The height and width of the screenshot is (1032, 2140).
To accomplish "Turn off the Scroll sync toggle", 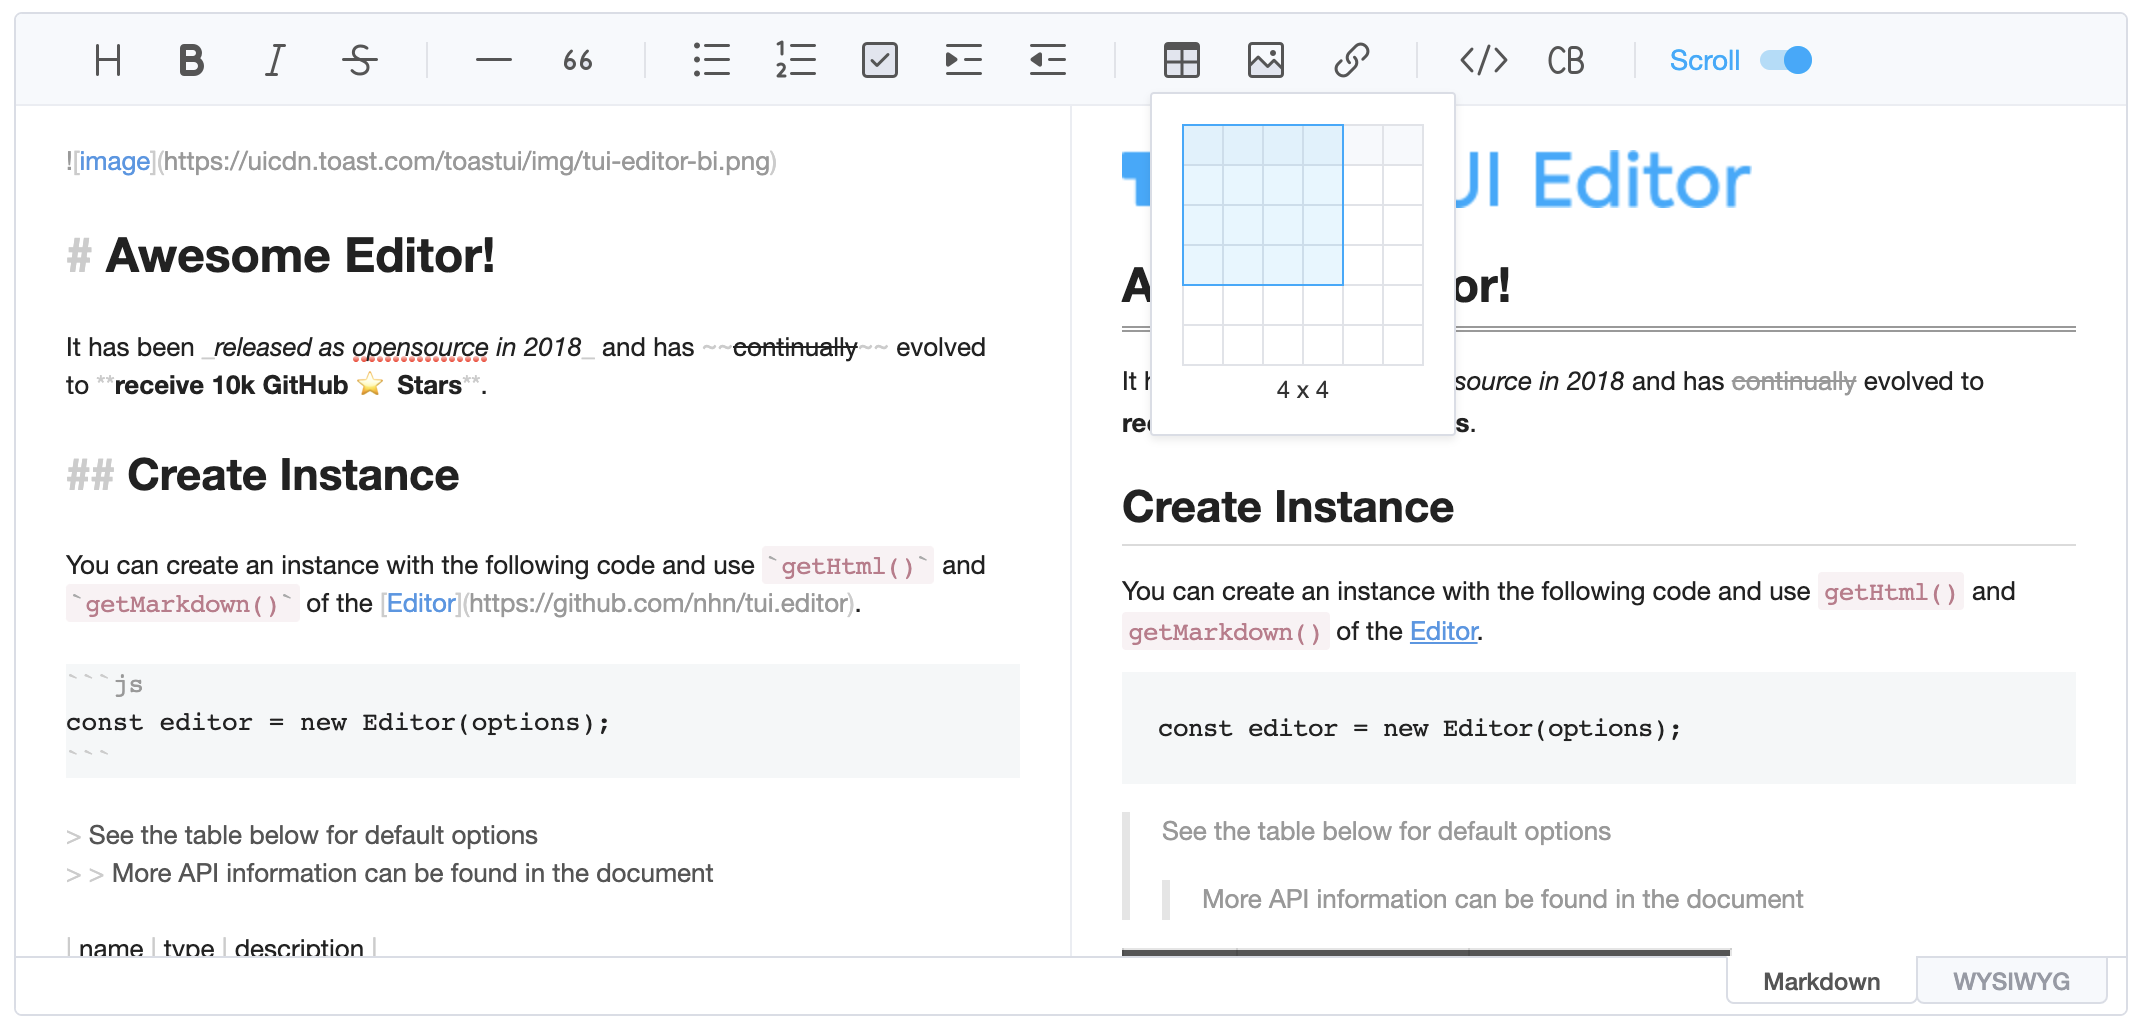I will [1786, 61].
